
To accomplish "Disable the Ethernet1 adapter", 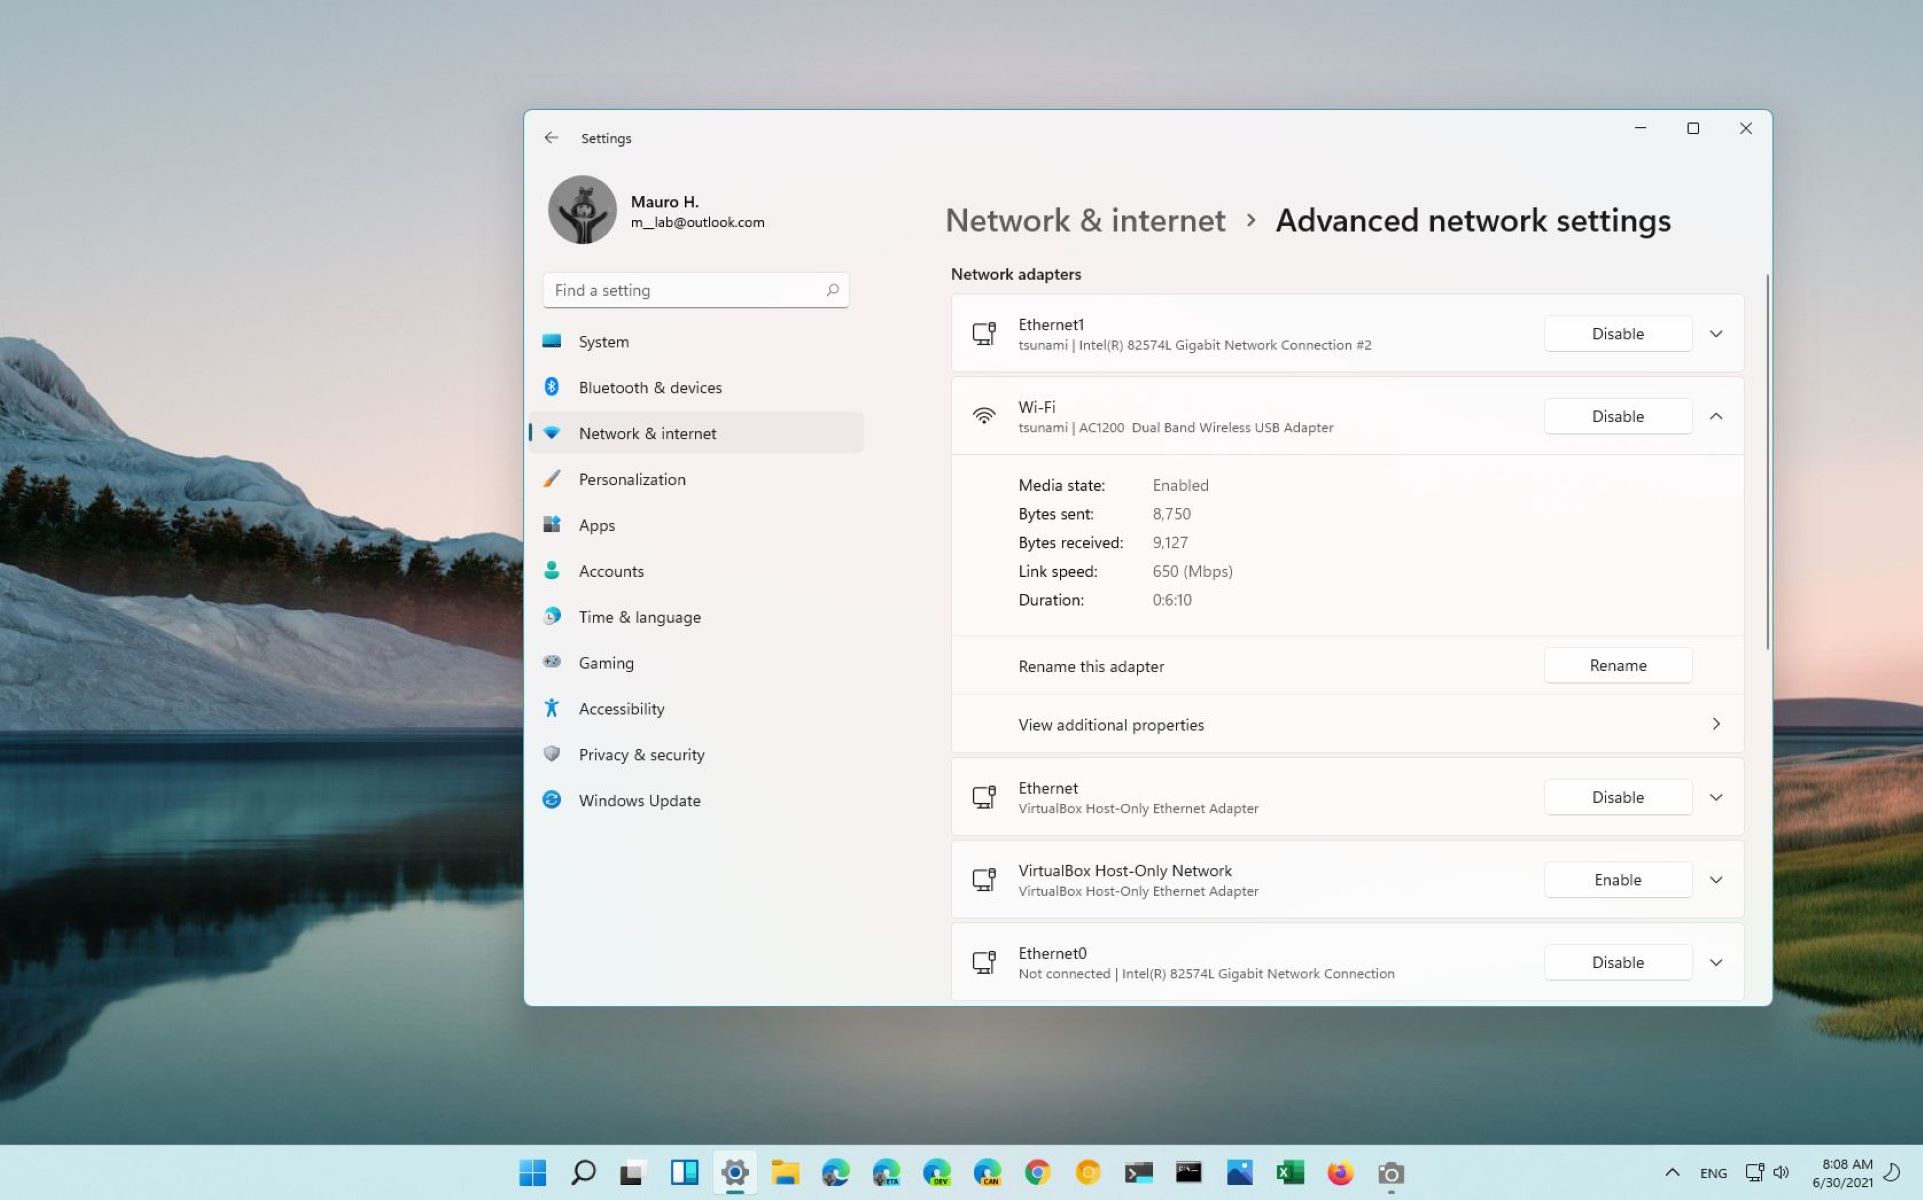I will click(1617, 333).
